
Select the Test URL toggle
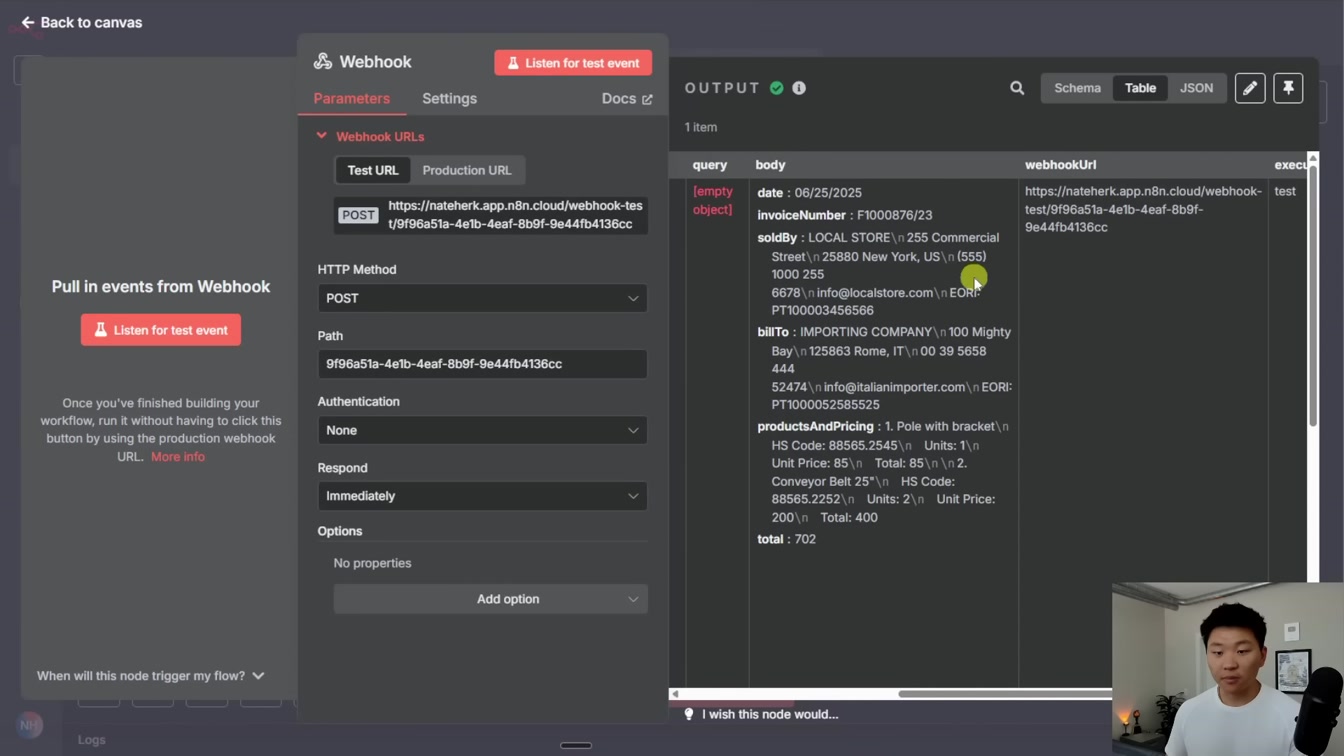[373, 170]
